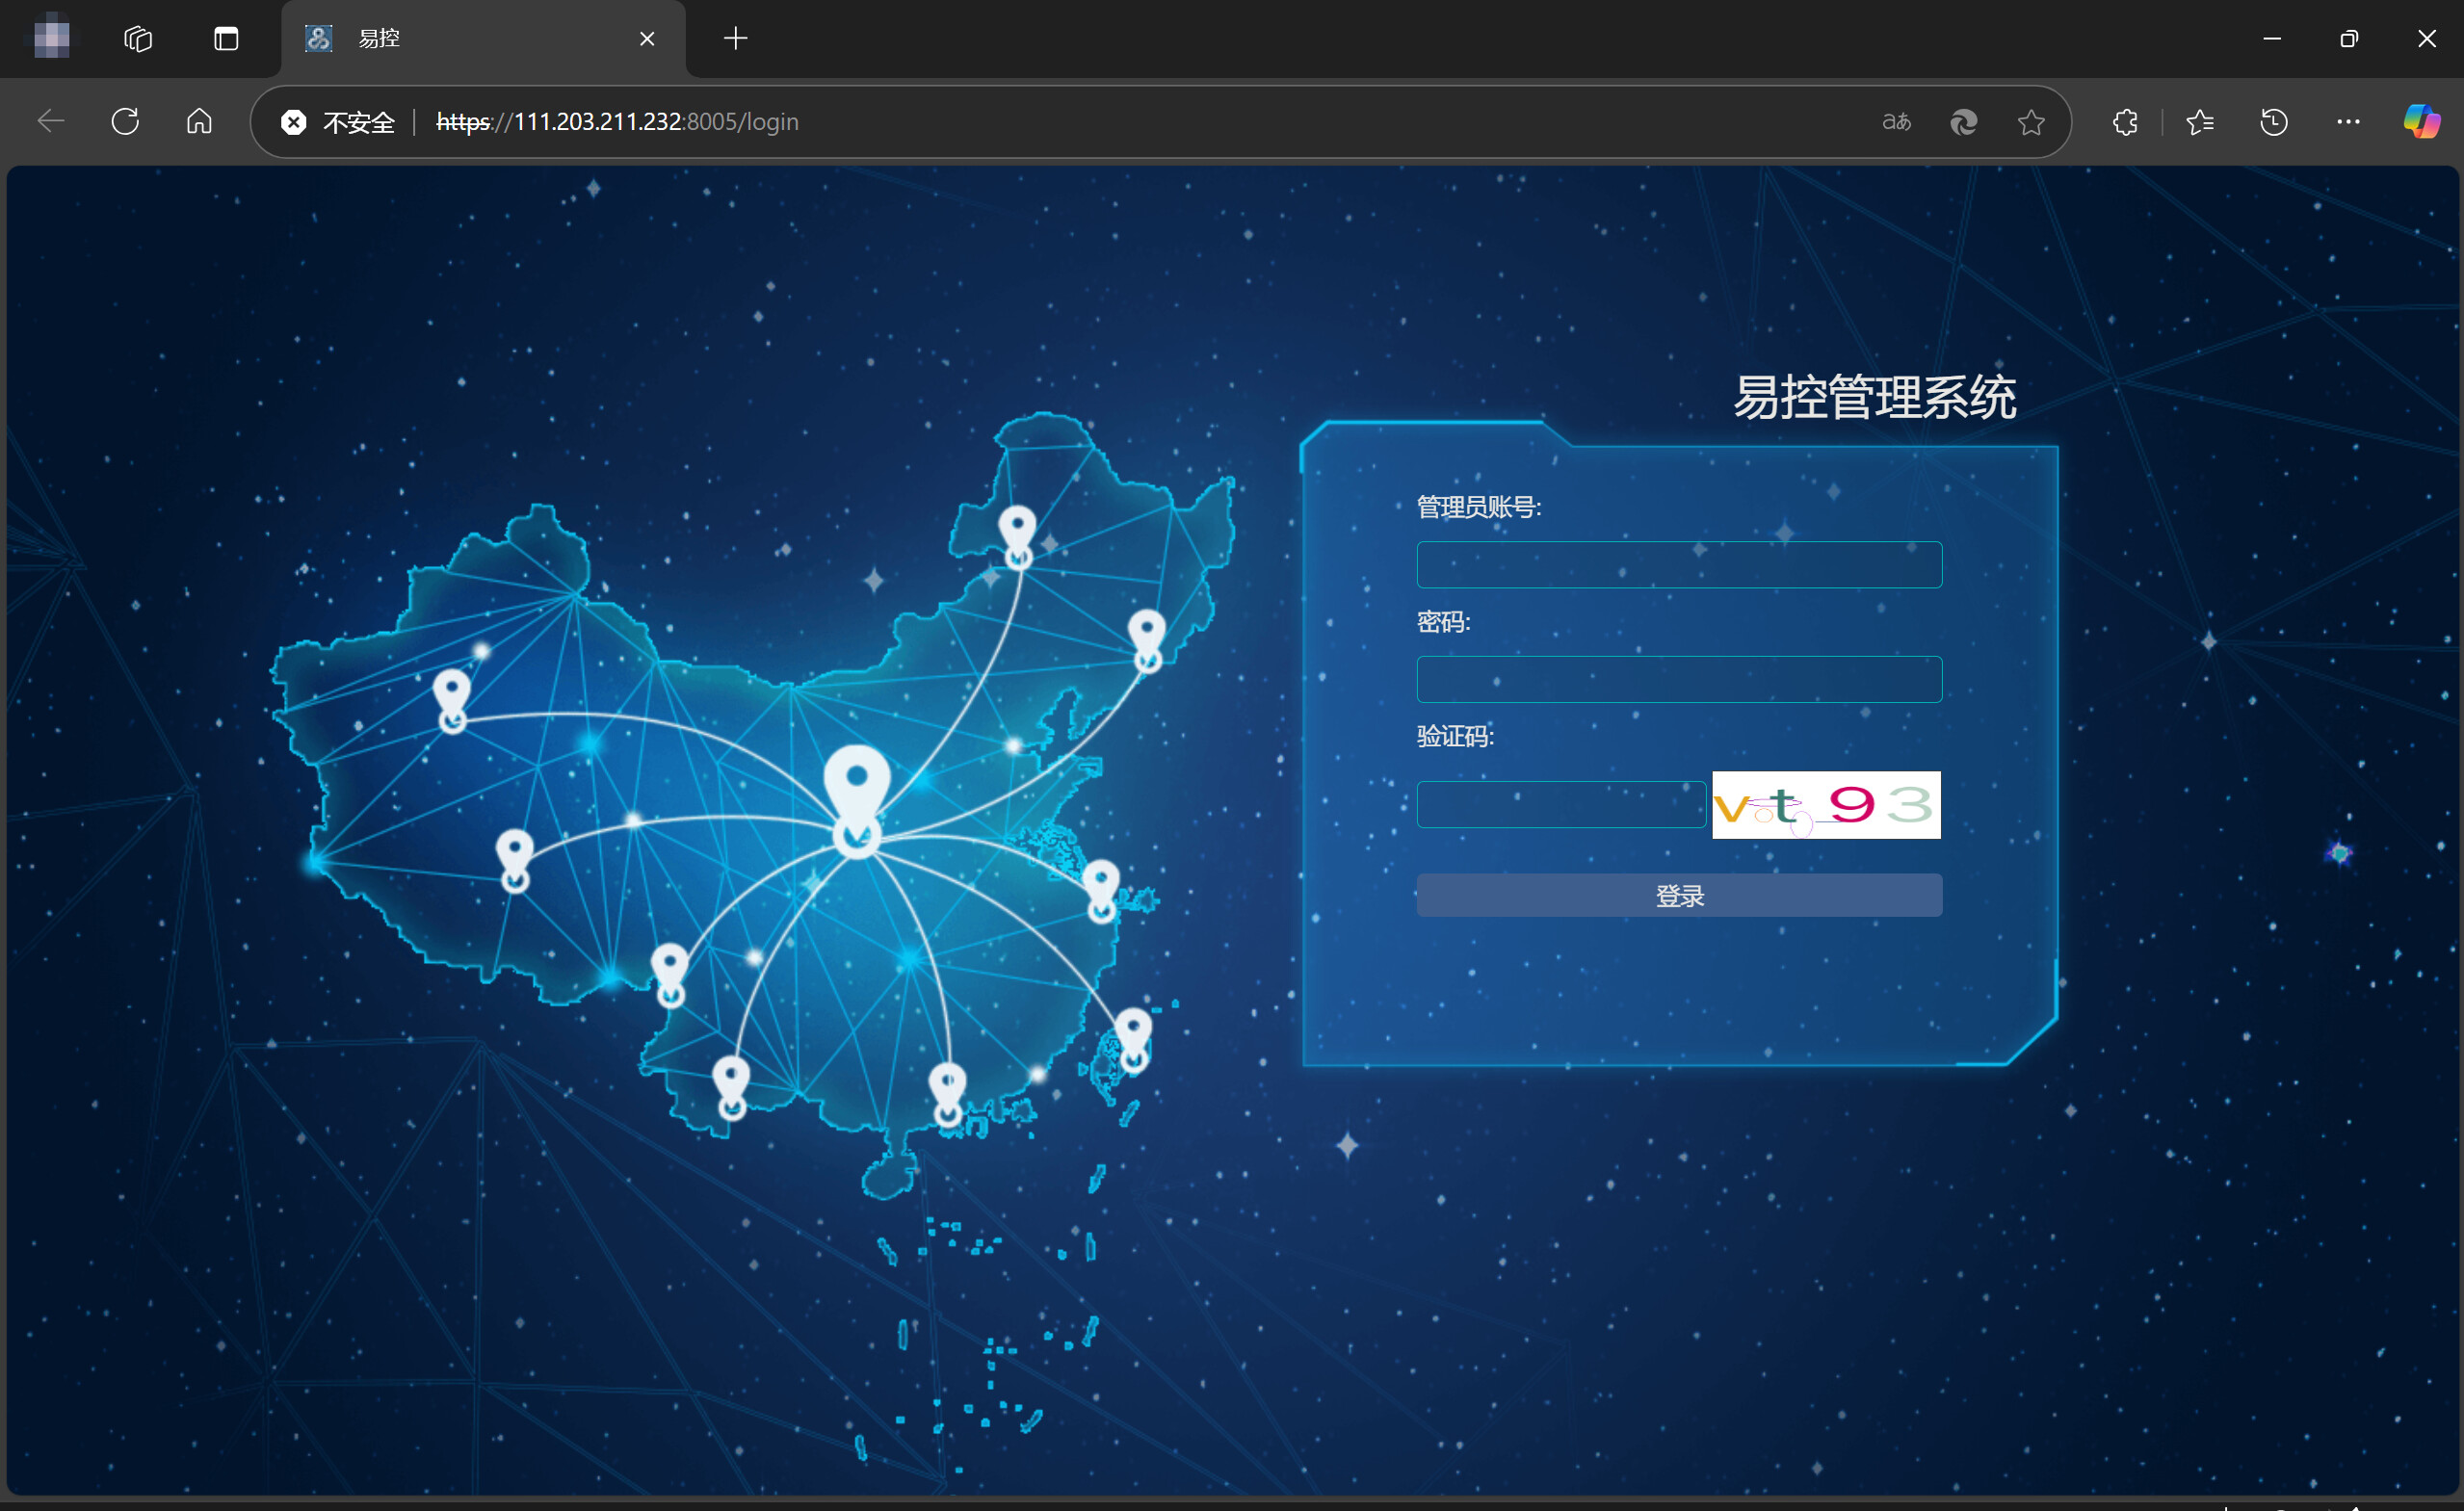2464x1511 pixels.
Task: Open a new tab with plus button
Action: [x=735, y=39]
